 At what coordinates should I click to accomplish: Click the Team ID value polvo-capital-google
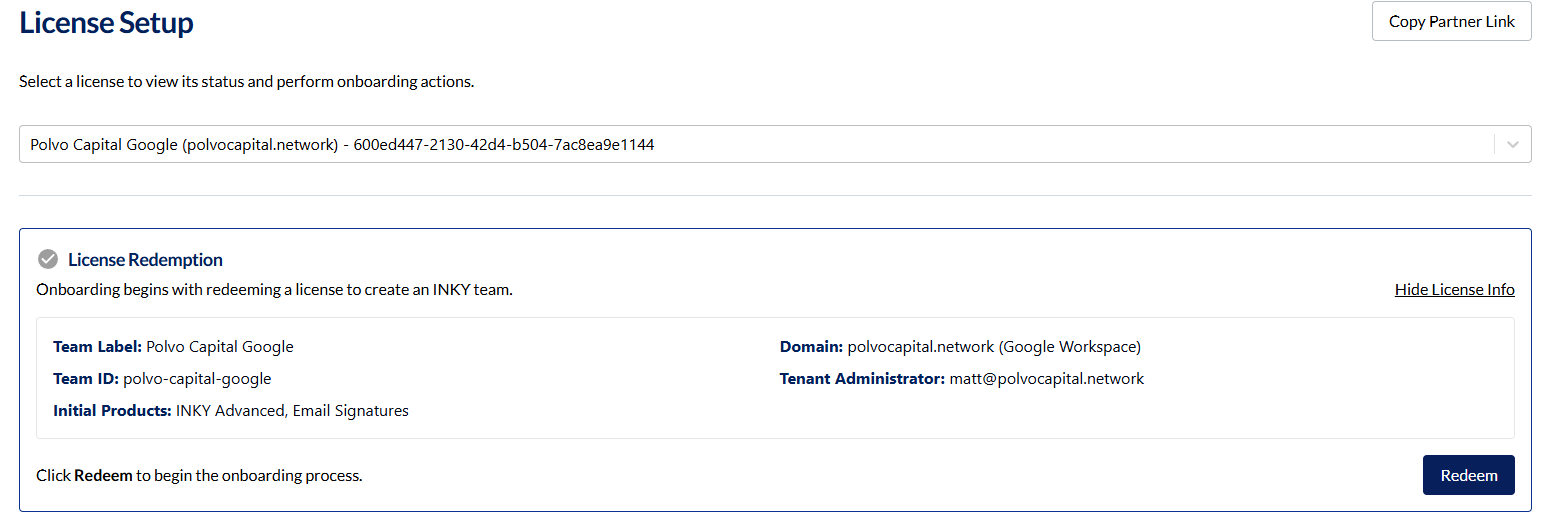click(x=197, y=379)
